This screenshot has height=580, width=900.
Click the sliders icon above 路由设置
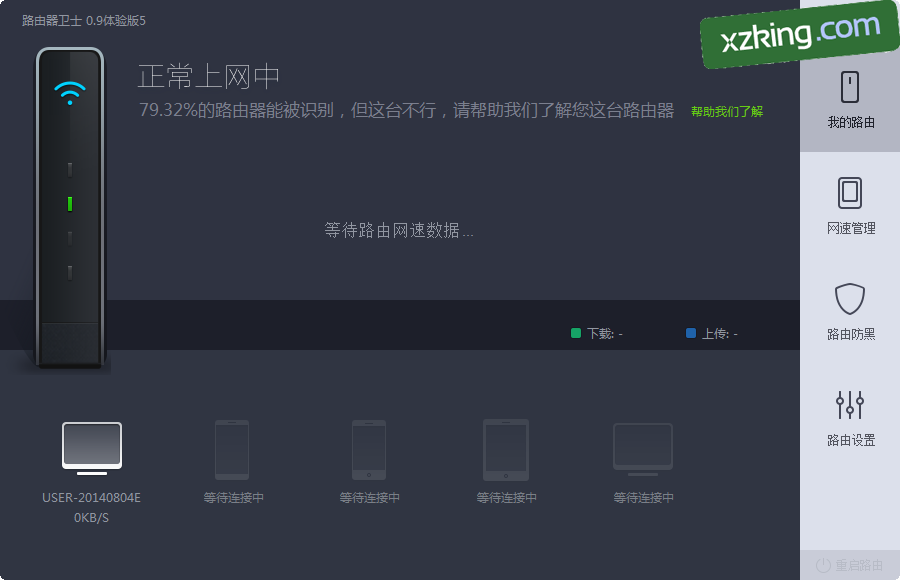pos(850,405)
